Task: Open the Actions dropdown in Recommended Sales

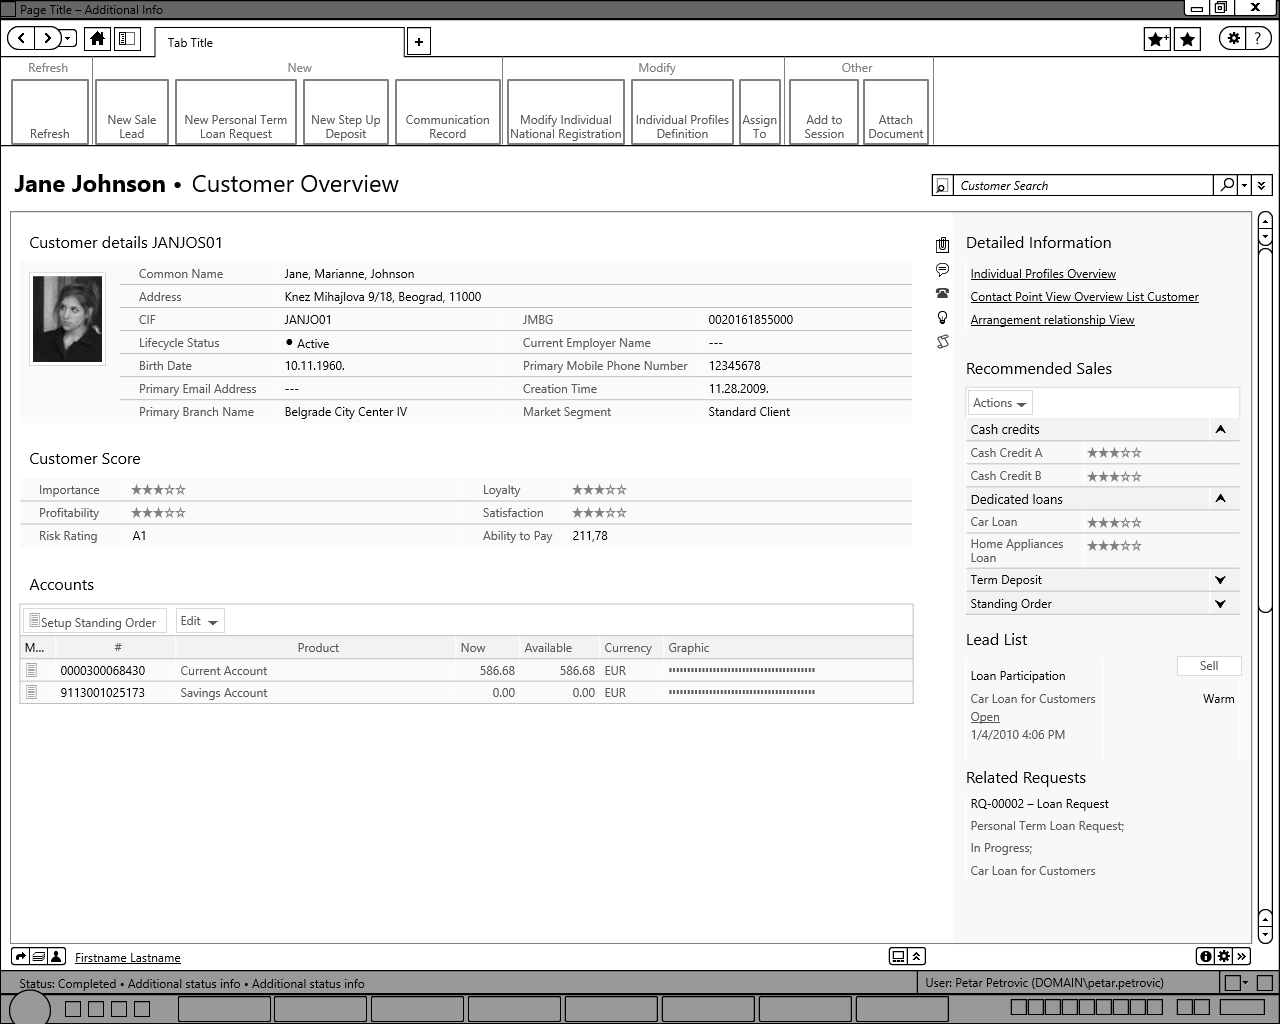Action: [x=999, y=403]
